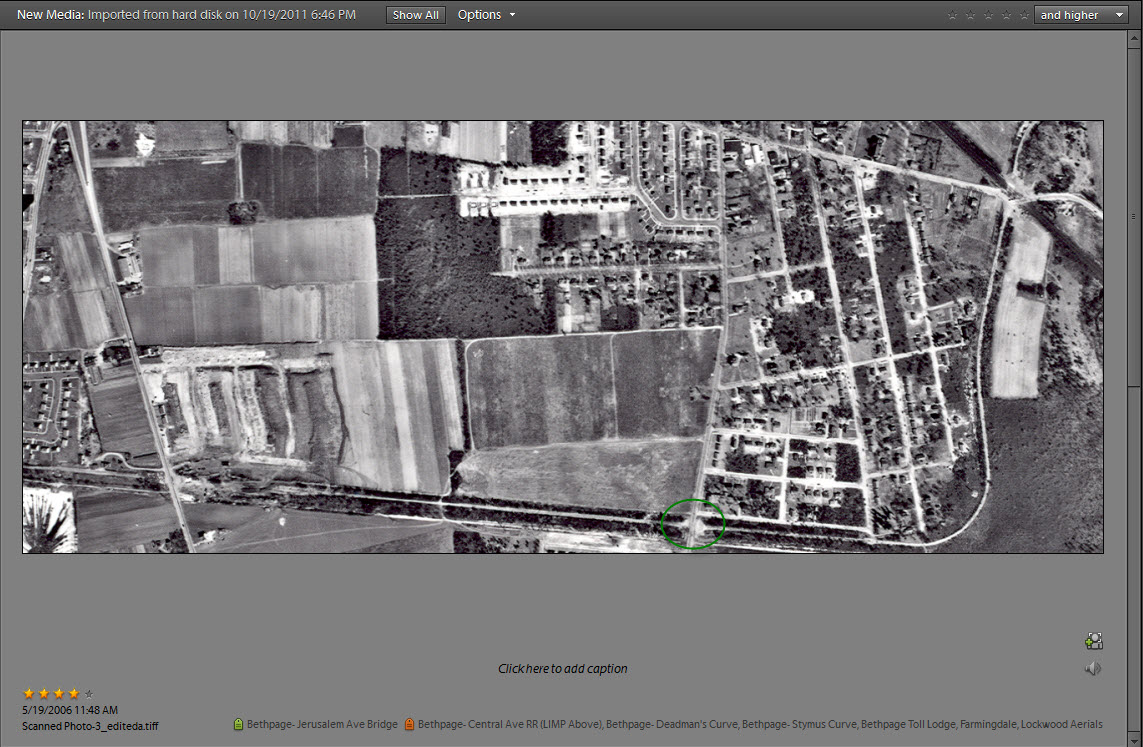Click the Show All button

point(415,15)
